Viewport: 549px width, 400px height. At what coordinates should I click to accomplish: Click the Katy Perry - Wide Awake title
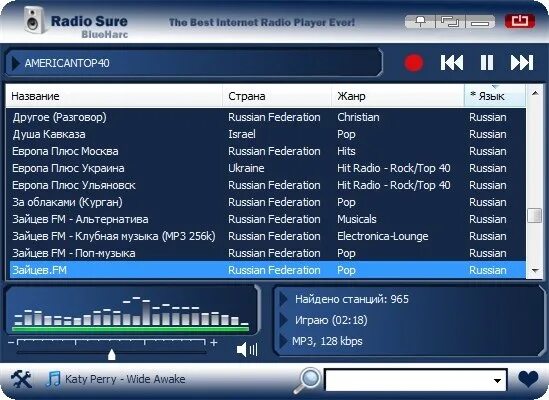125,379
